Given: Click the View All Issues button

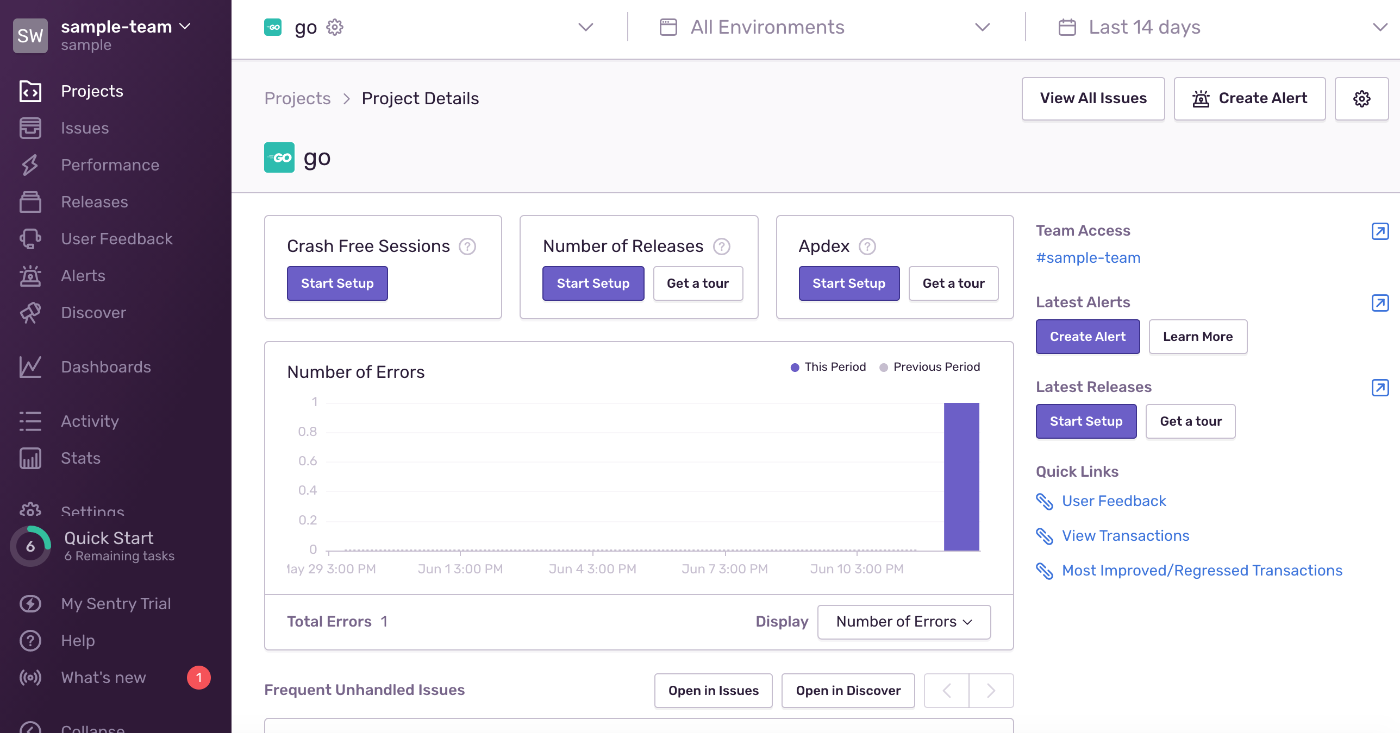Looking at the screenshot, I should [x=1093, y=98].
